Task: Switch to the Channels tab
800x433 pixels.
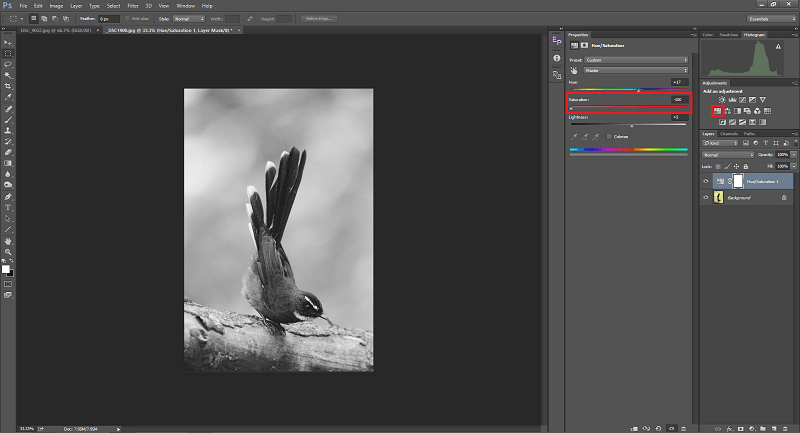Action: [729, 134]
